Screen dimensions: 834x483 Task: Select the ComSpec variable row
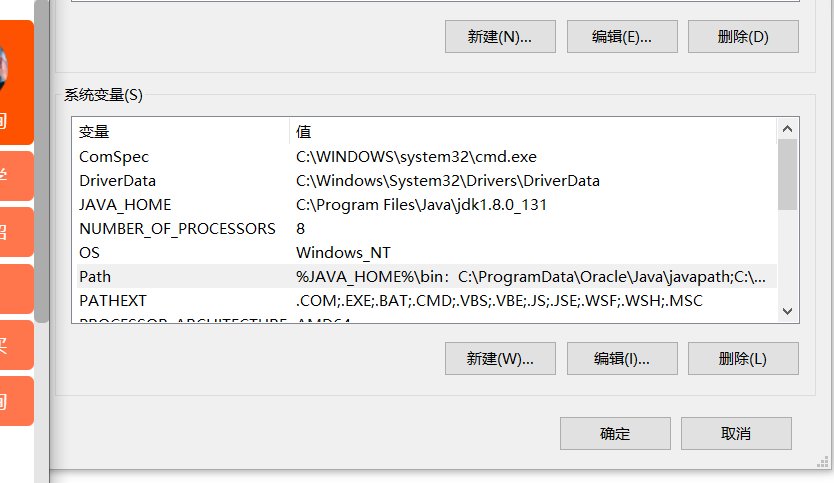tap(427, 157)
